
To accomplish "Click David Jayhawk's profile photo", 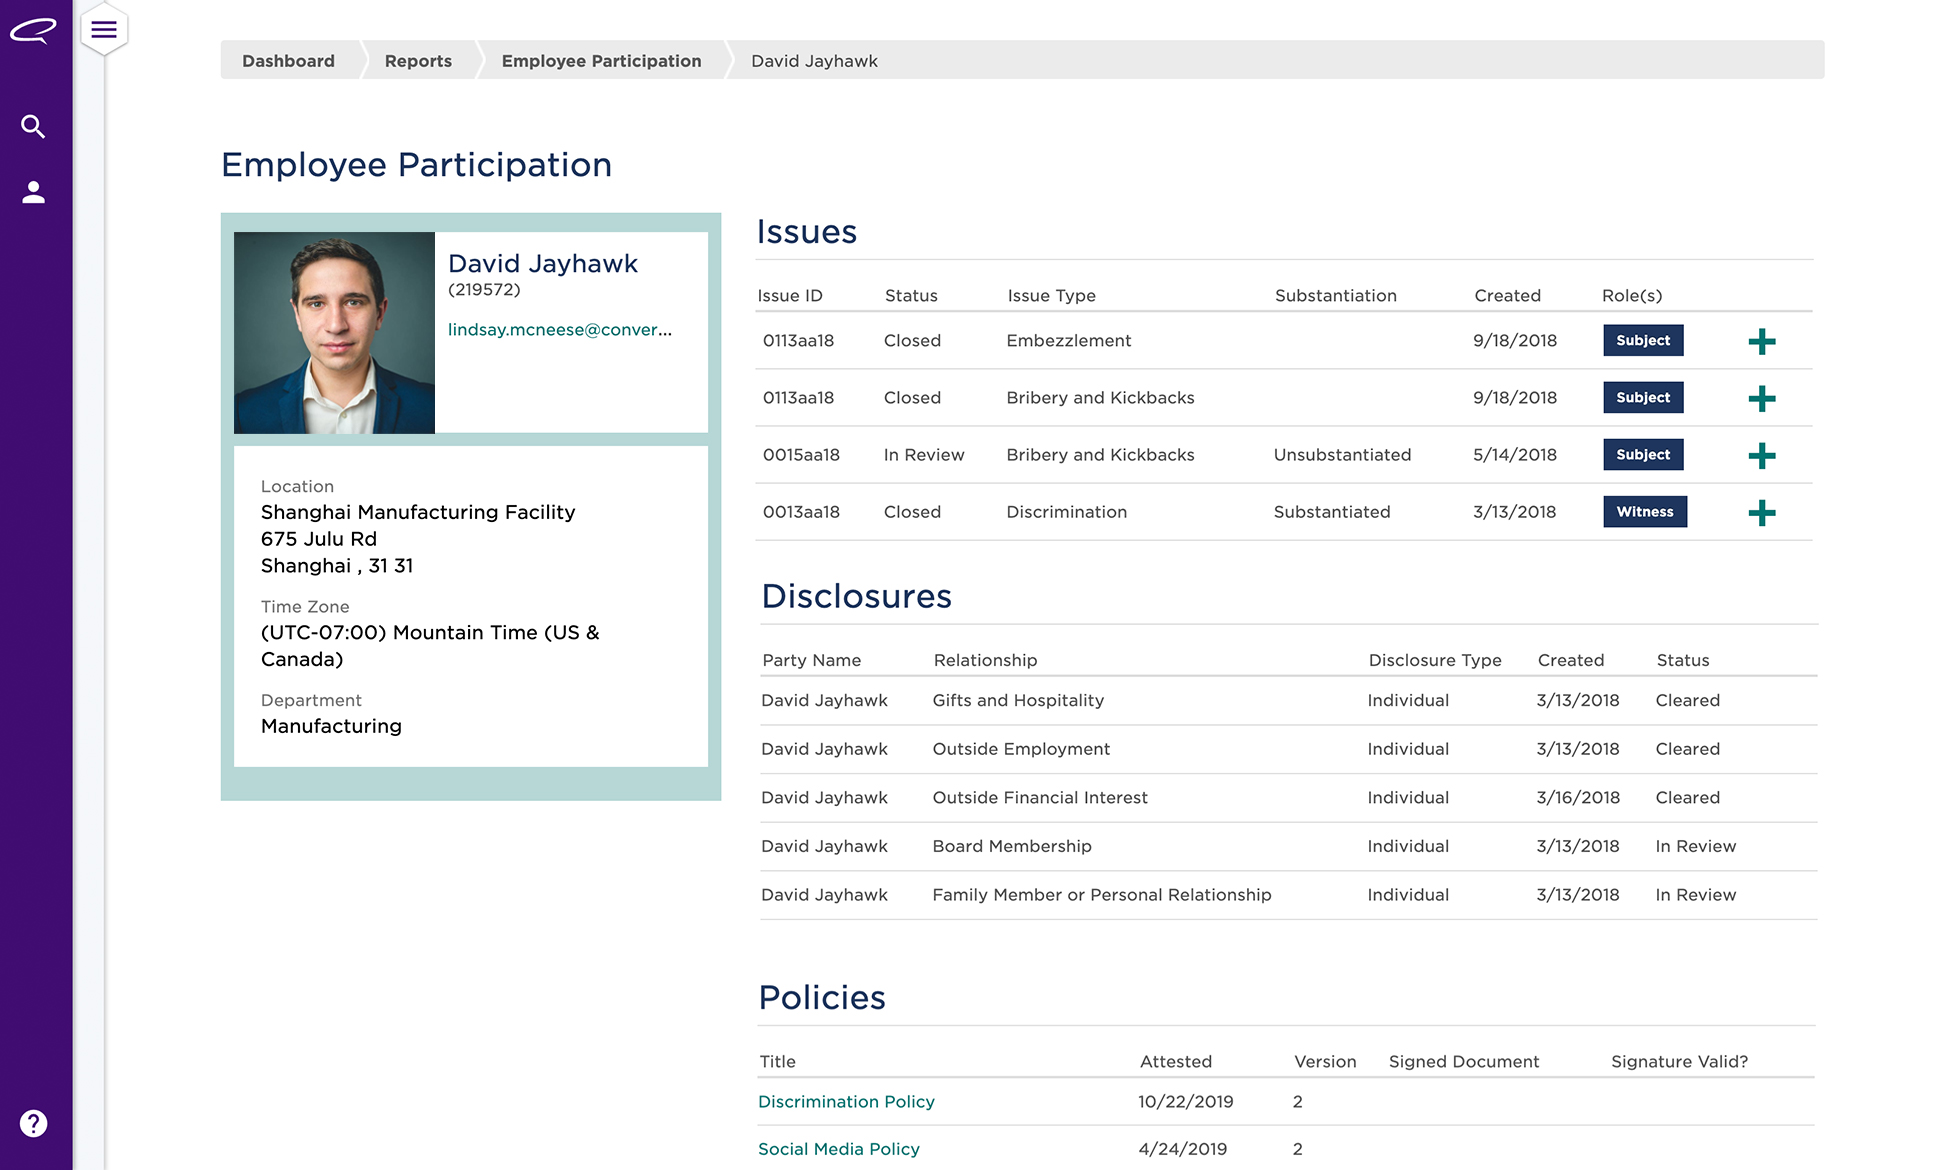I will coord(334,333).
